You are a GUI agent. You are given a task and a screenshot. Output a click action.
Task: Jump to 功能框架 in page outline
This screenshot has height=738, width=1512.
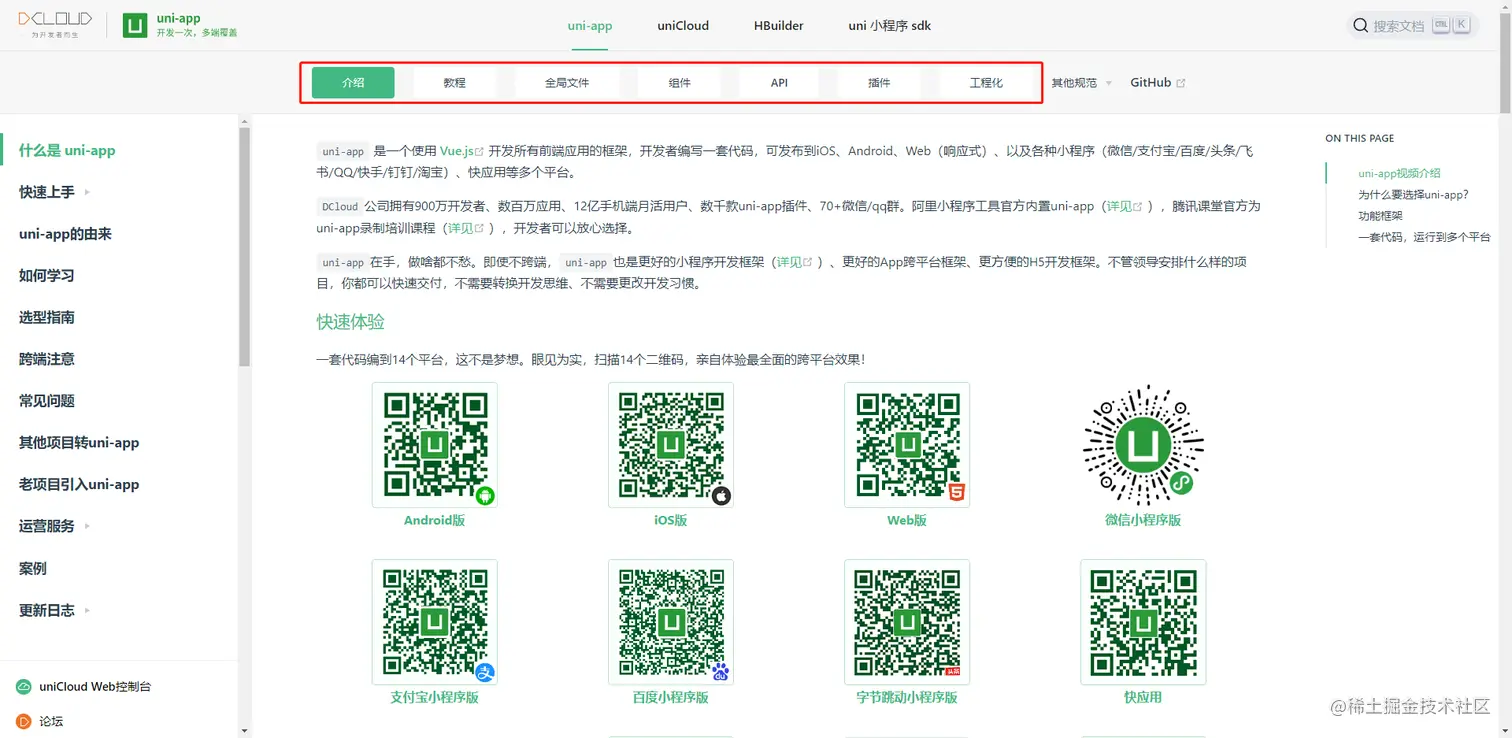click(x=1380, y=216)
